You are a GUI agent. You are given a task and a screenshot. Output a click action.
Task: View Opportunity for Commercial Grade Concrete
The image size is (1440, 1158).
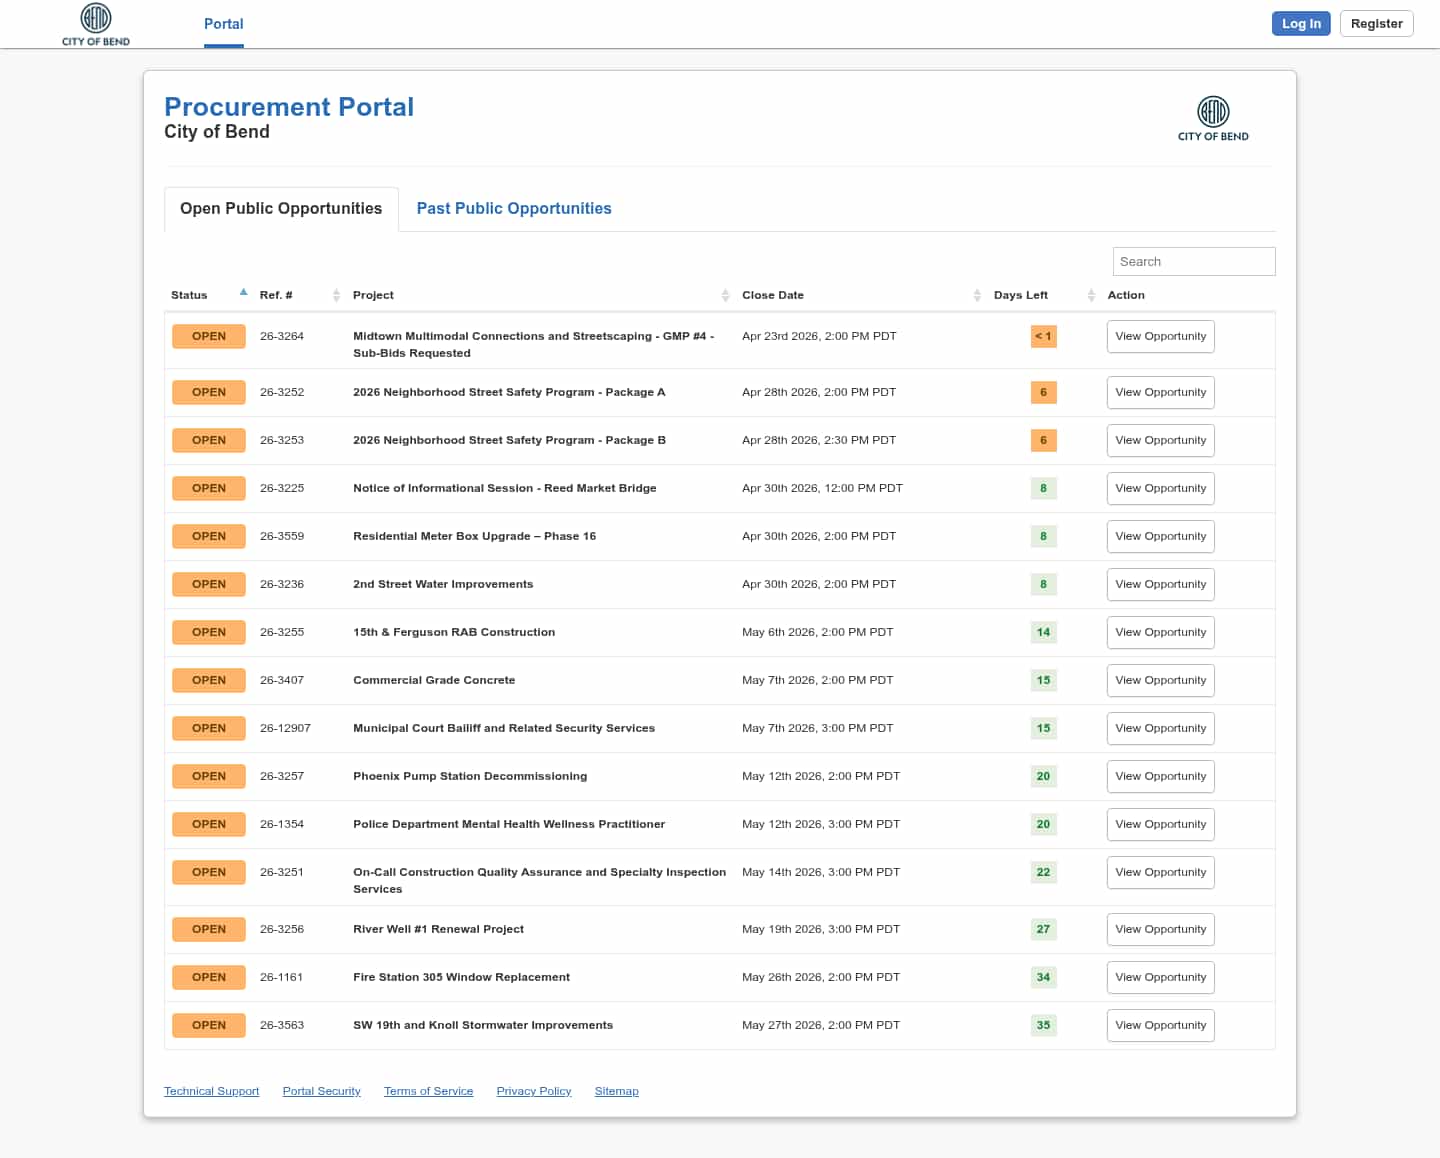[x=1160, y=680]
